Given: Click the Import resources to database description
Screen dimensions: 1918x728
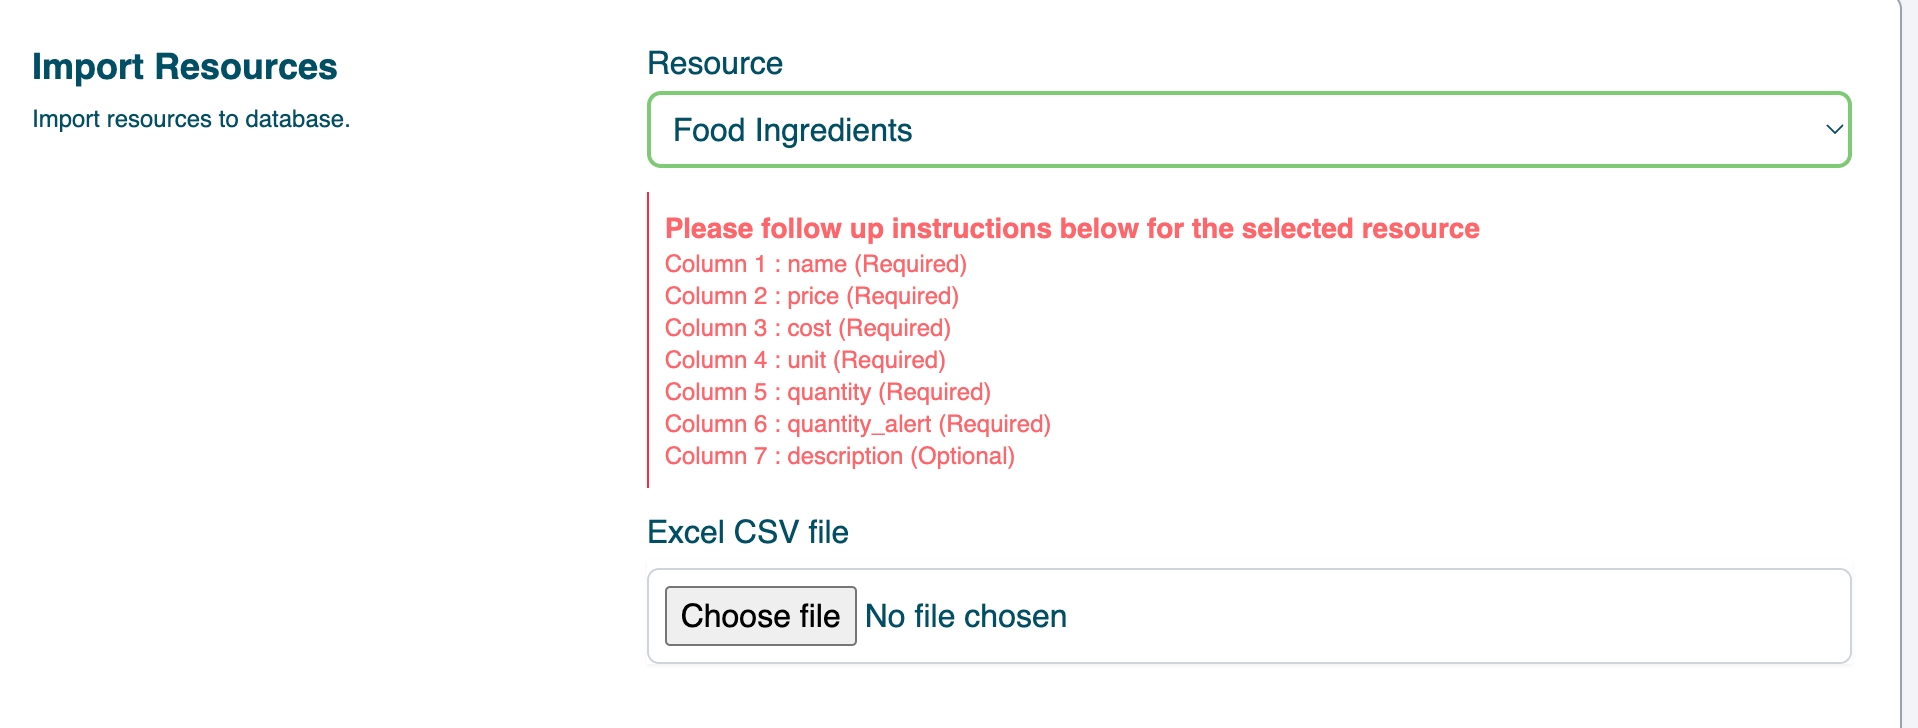Looking at the screenshot, I should [191, 119].
